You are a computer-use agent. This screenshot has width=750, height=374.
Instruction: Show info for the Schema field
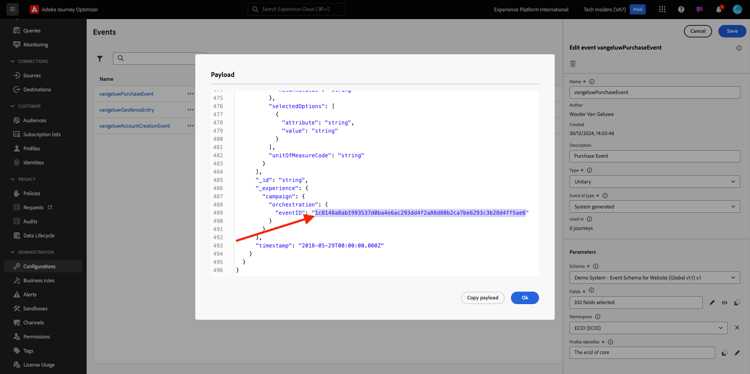tap(596, 266)
